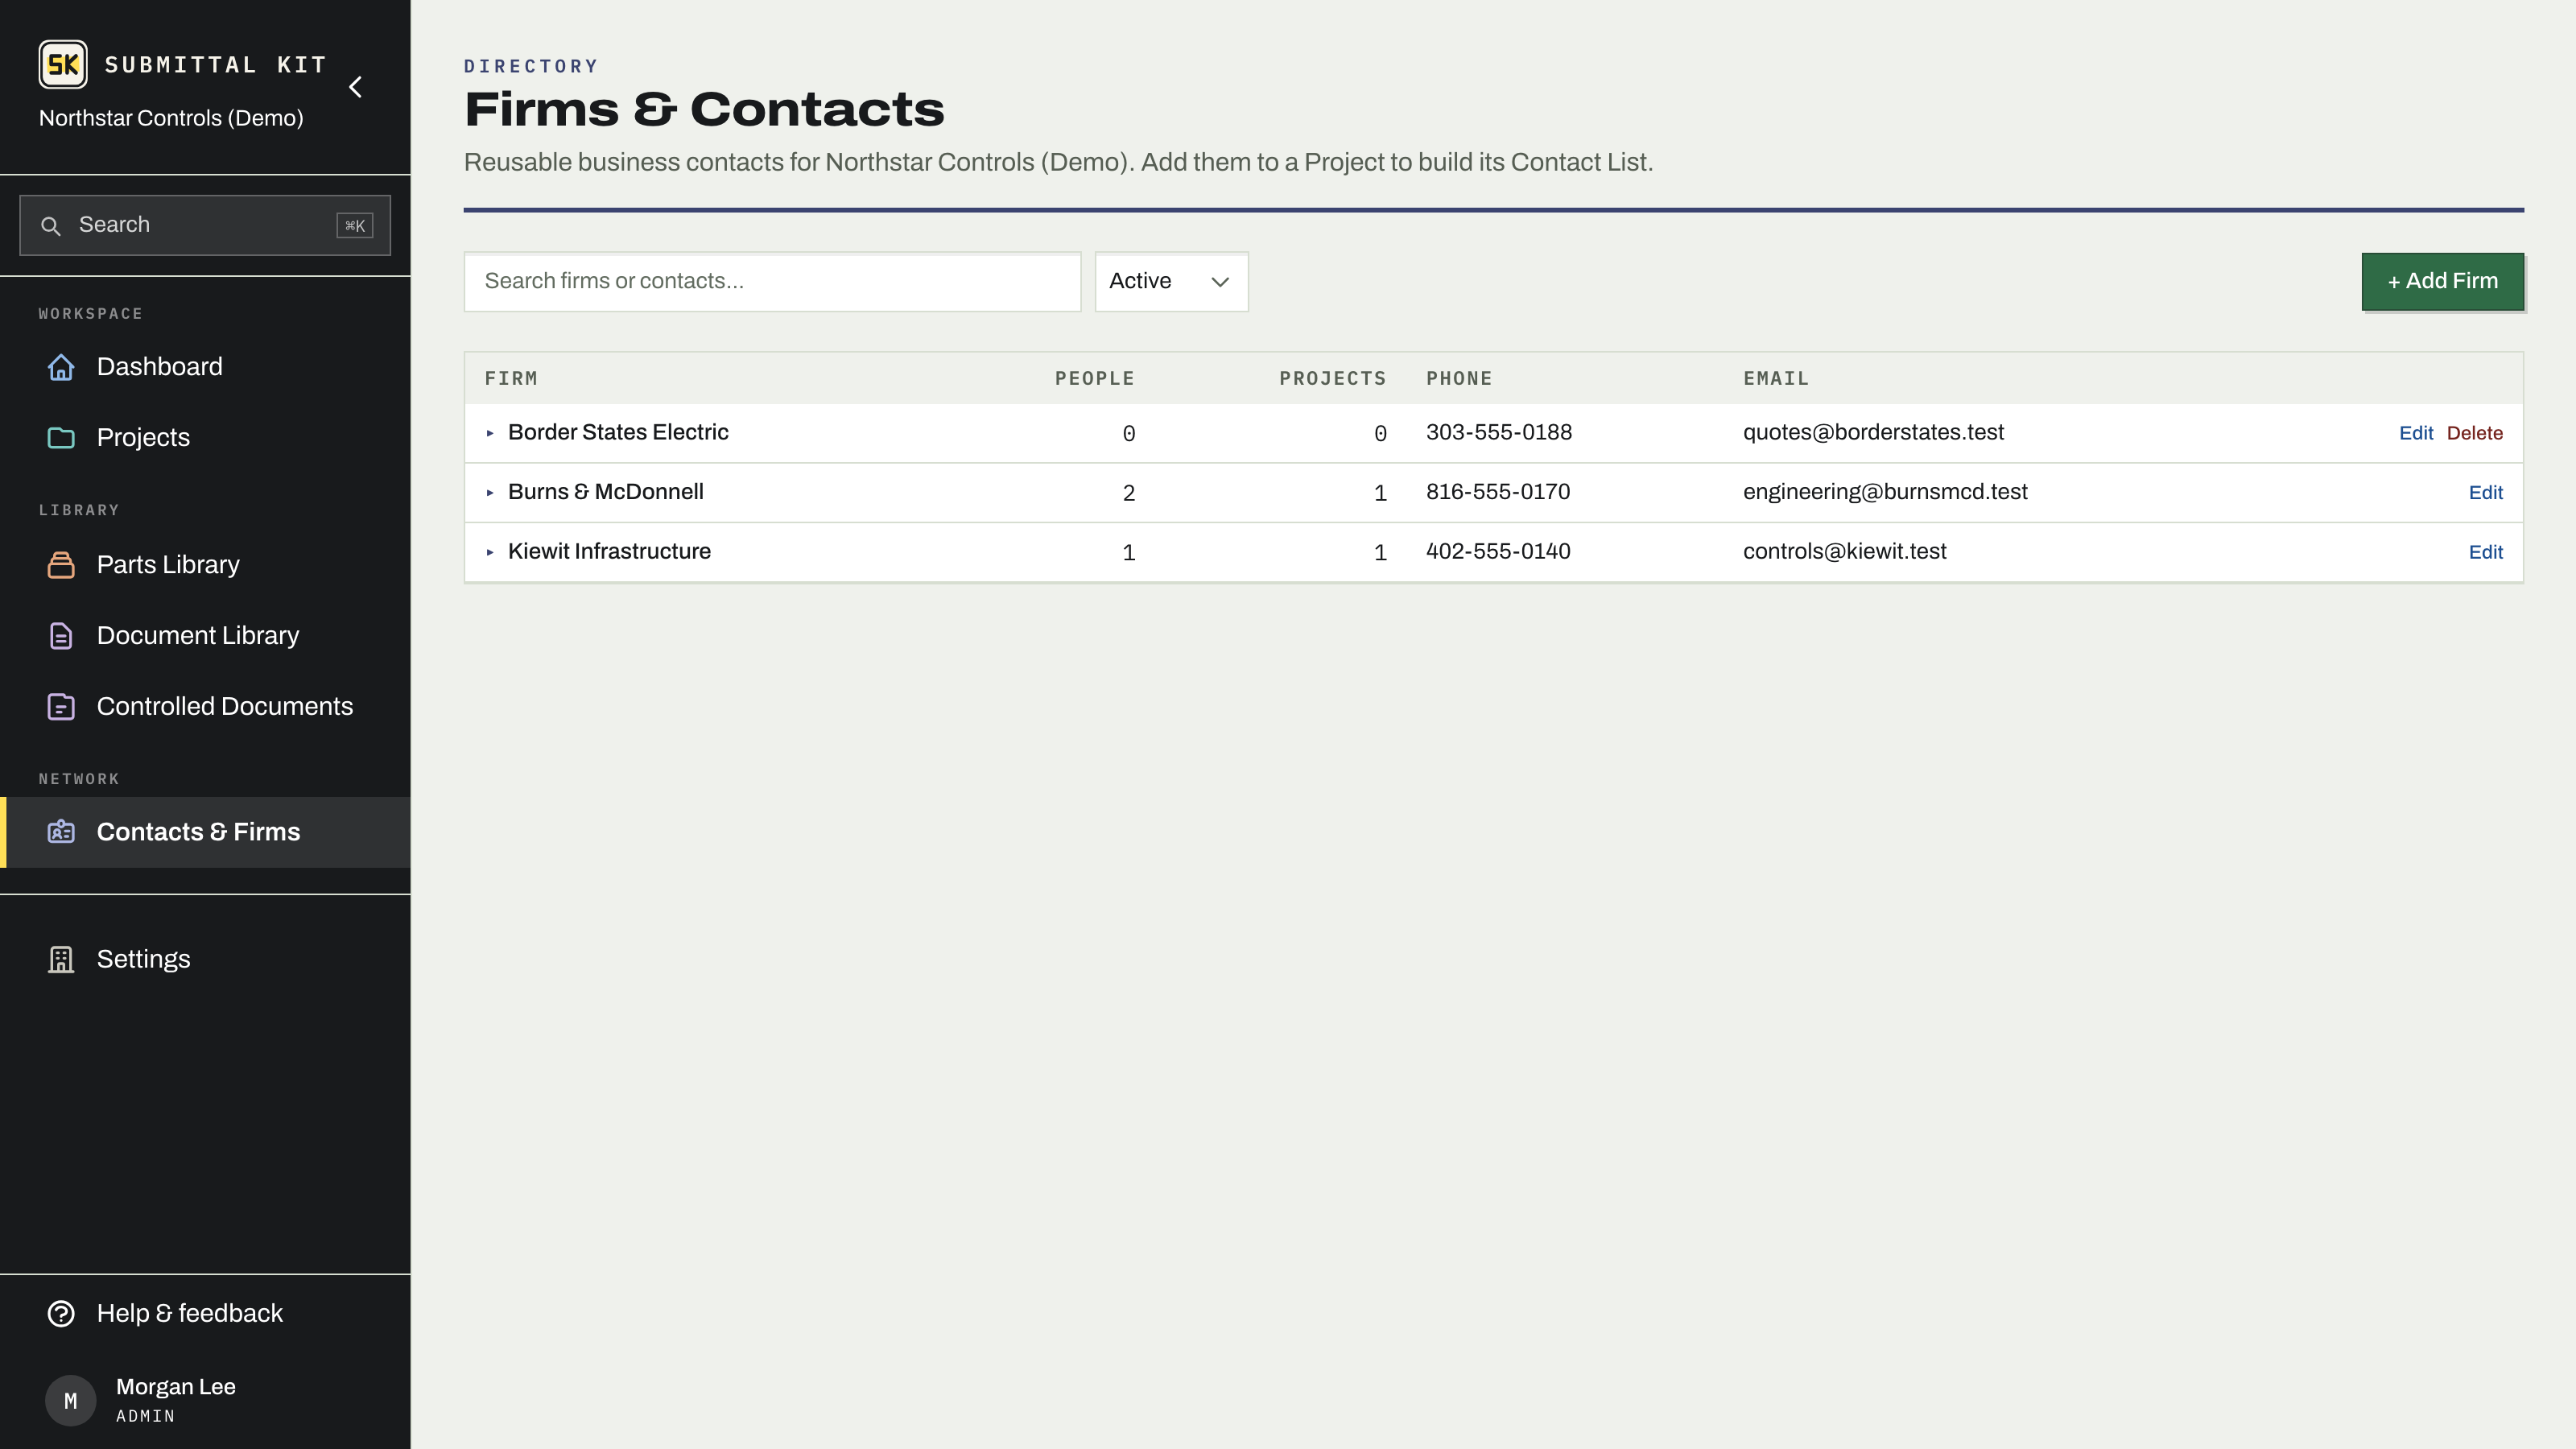Click the SK Submittal Kit logo

(63, 65)
